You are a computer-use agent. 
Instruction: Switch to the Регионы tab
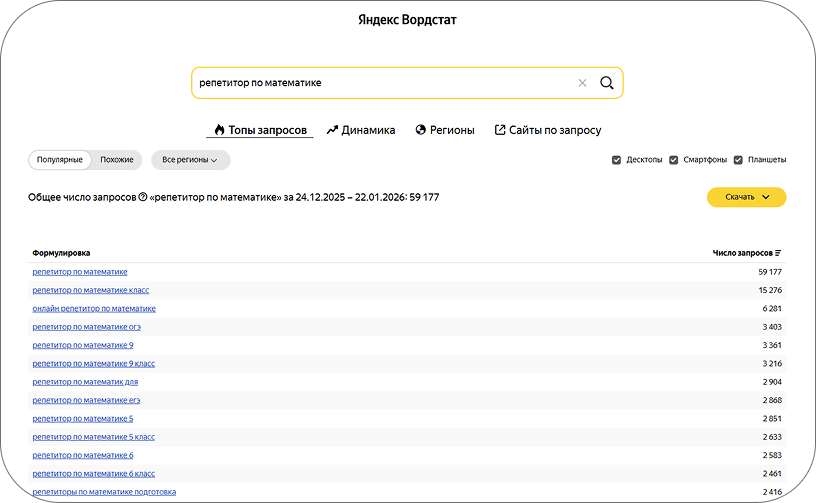[x=445, y=130]
